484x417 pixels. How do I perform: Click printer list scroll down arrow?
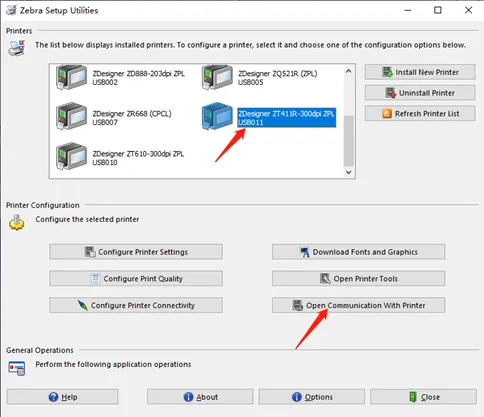[x=349, y=172]
